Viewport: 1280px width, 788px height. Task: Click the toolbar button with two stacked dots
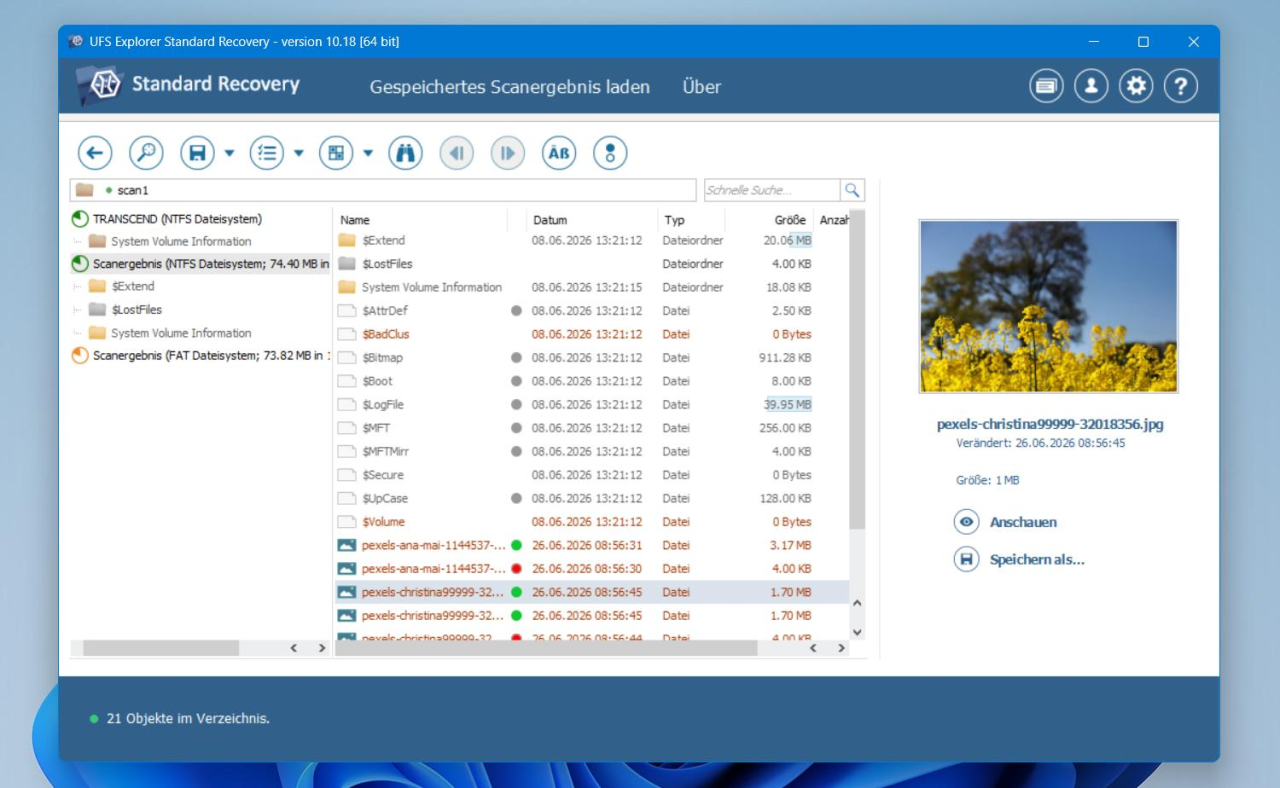(x=610, y=153)
